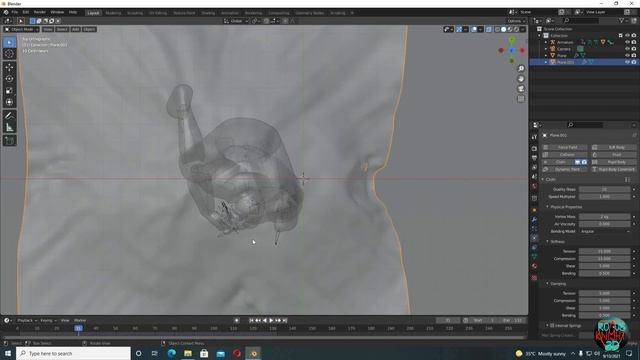The height and width of the screenshot is (360, 640).
Task: Open the Playback dropdown in timeline
Action: coord(27,320)
